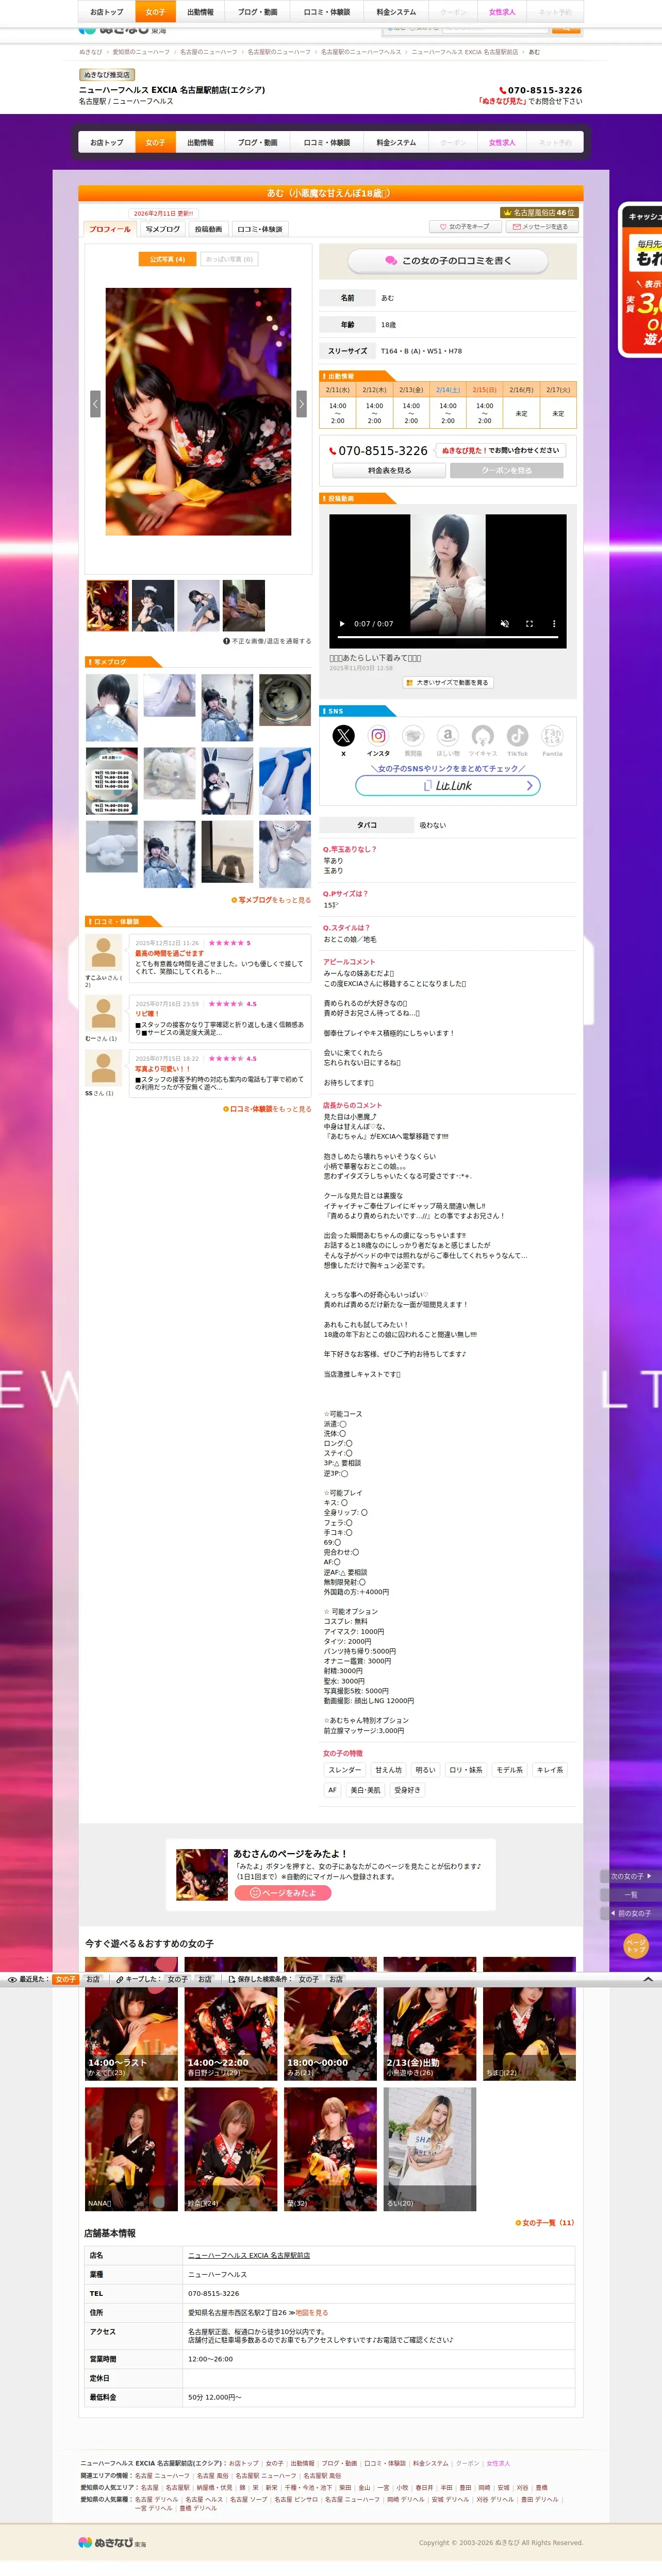Go to 前の女の子 in side navigation

coord(630,1913)
